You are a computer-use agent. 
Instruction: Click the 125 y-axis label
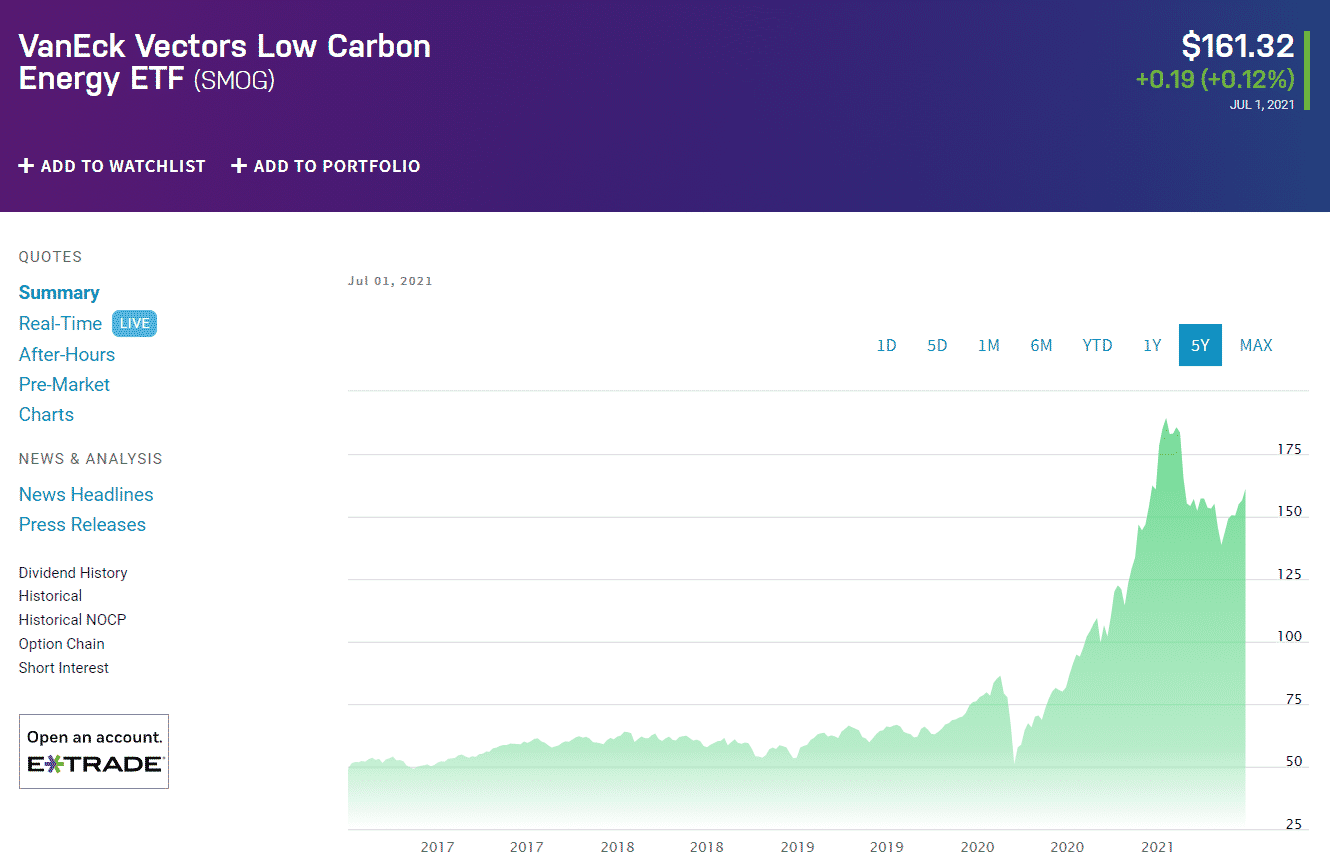(x=1290, y=575)
